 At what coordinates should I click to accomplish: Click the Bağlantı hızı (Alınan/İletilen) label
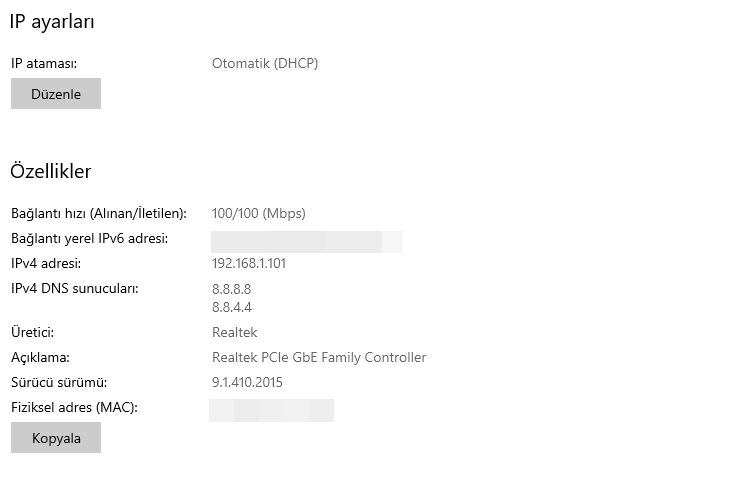pos(99,213)
